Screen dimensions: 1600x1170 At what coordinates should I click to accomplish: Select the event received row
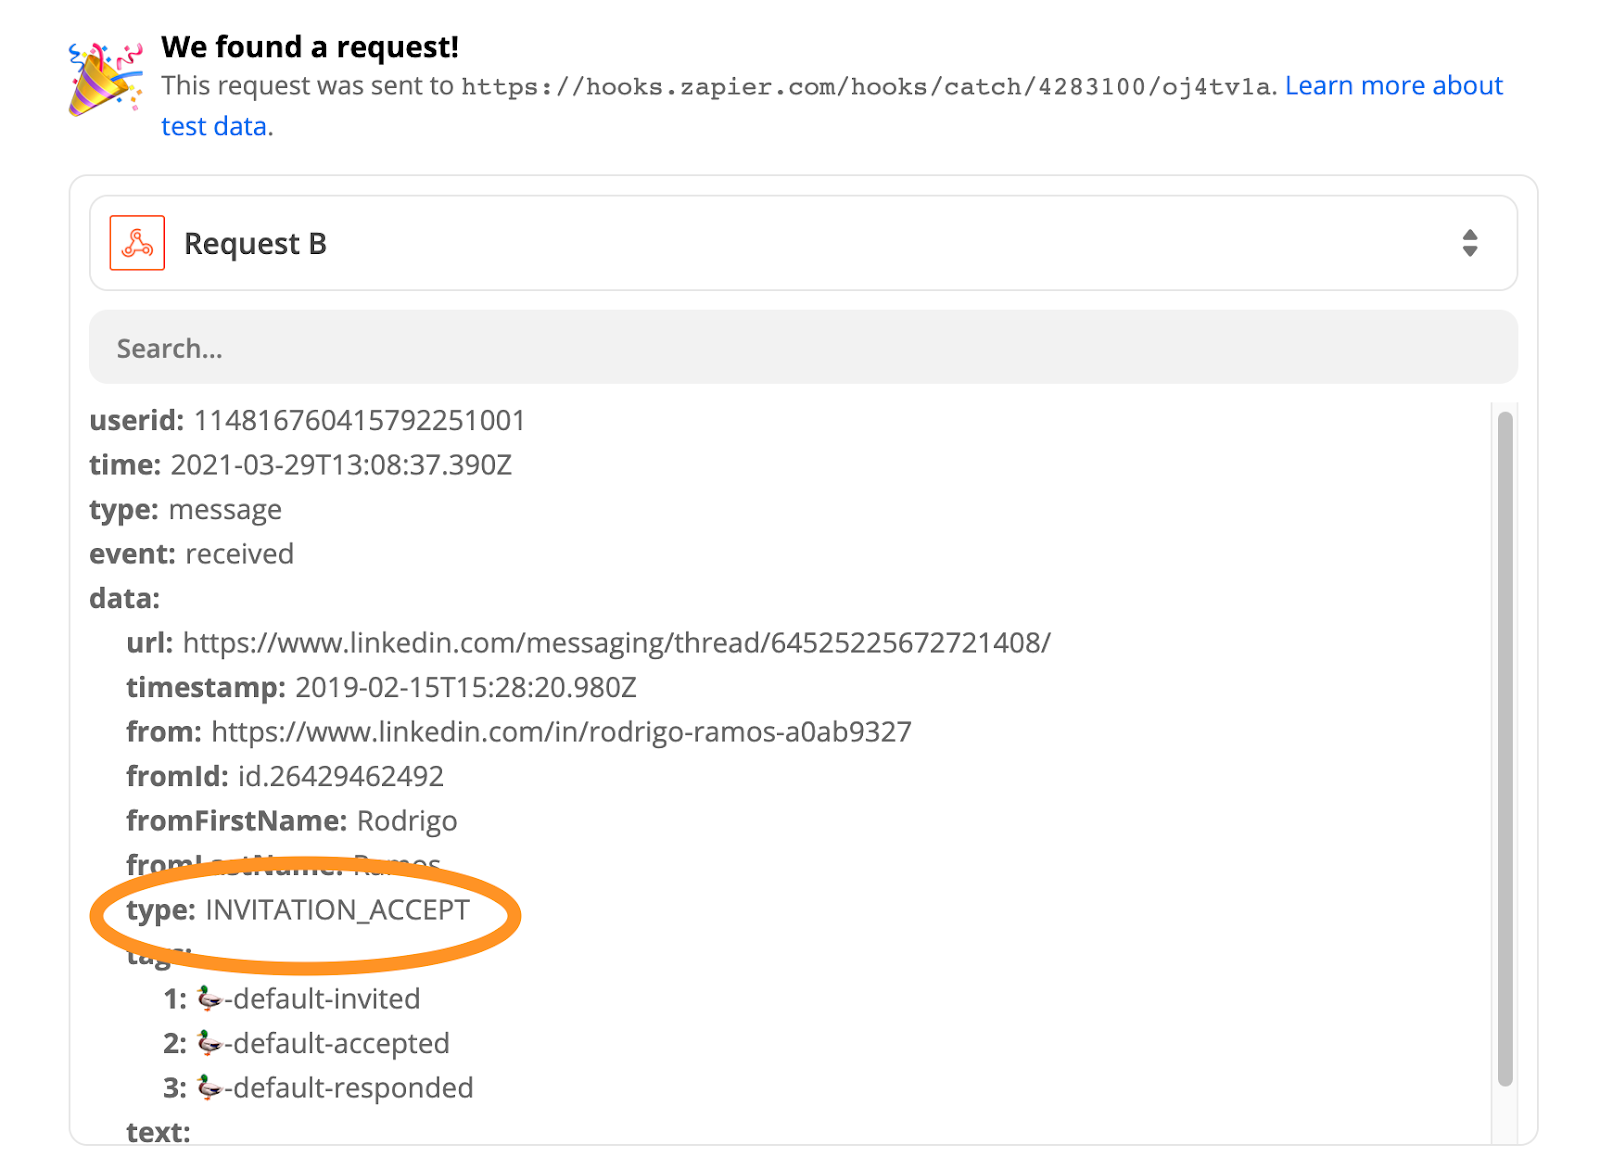[191, 554]
